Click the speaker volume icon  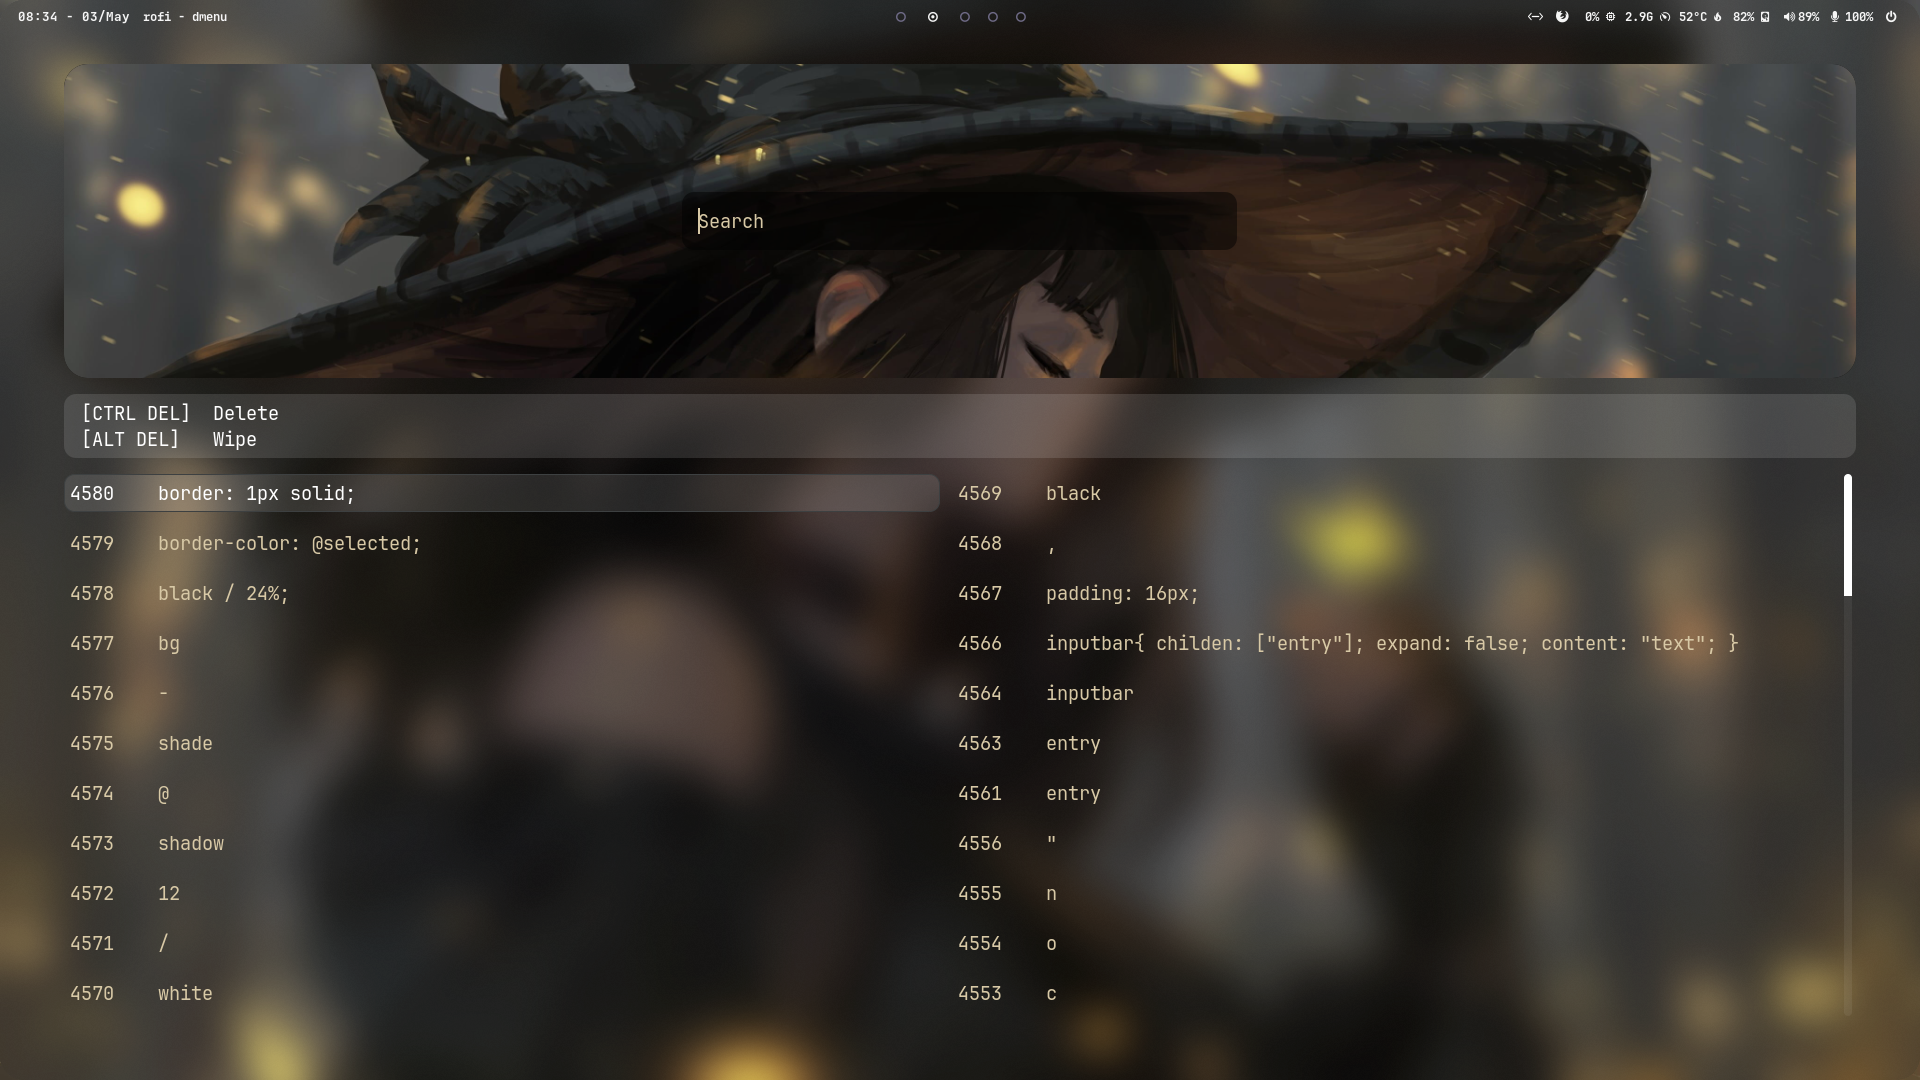pyautogui.click(x=1788, y=17)
